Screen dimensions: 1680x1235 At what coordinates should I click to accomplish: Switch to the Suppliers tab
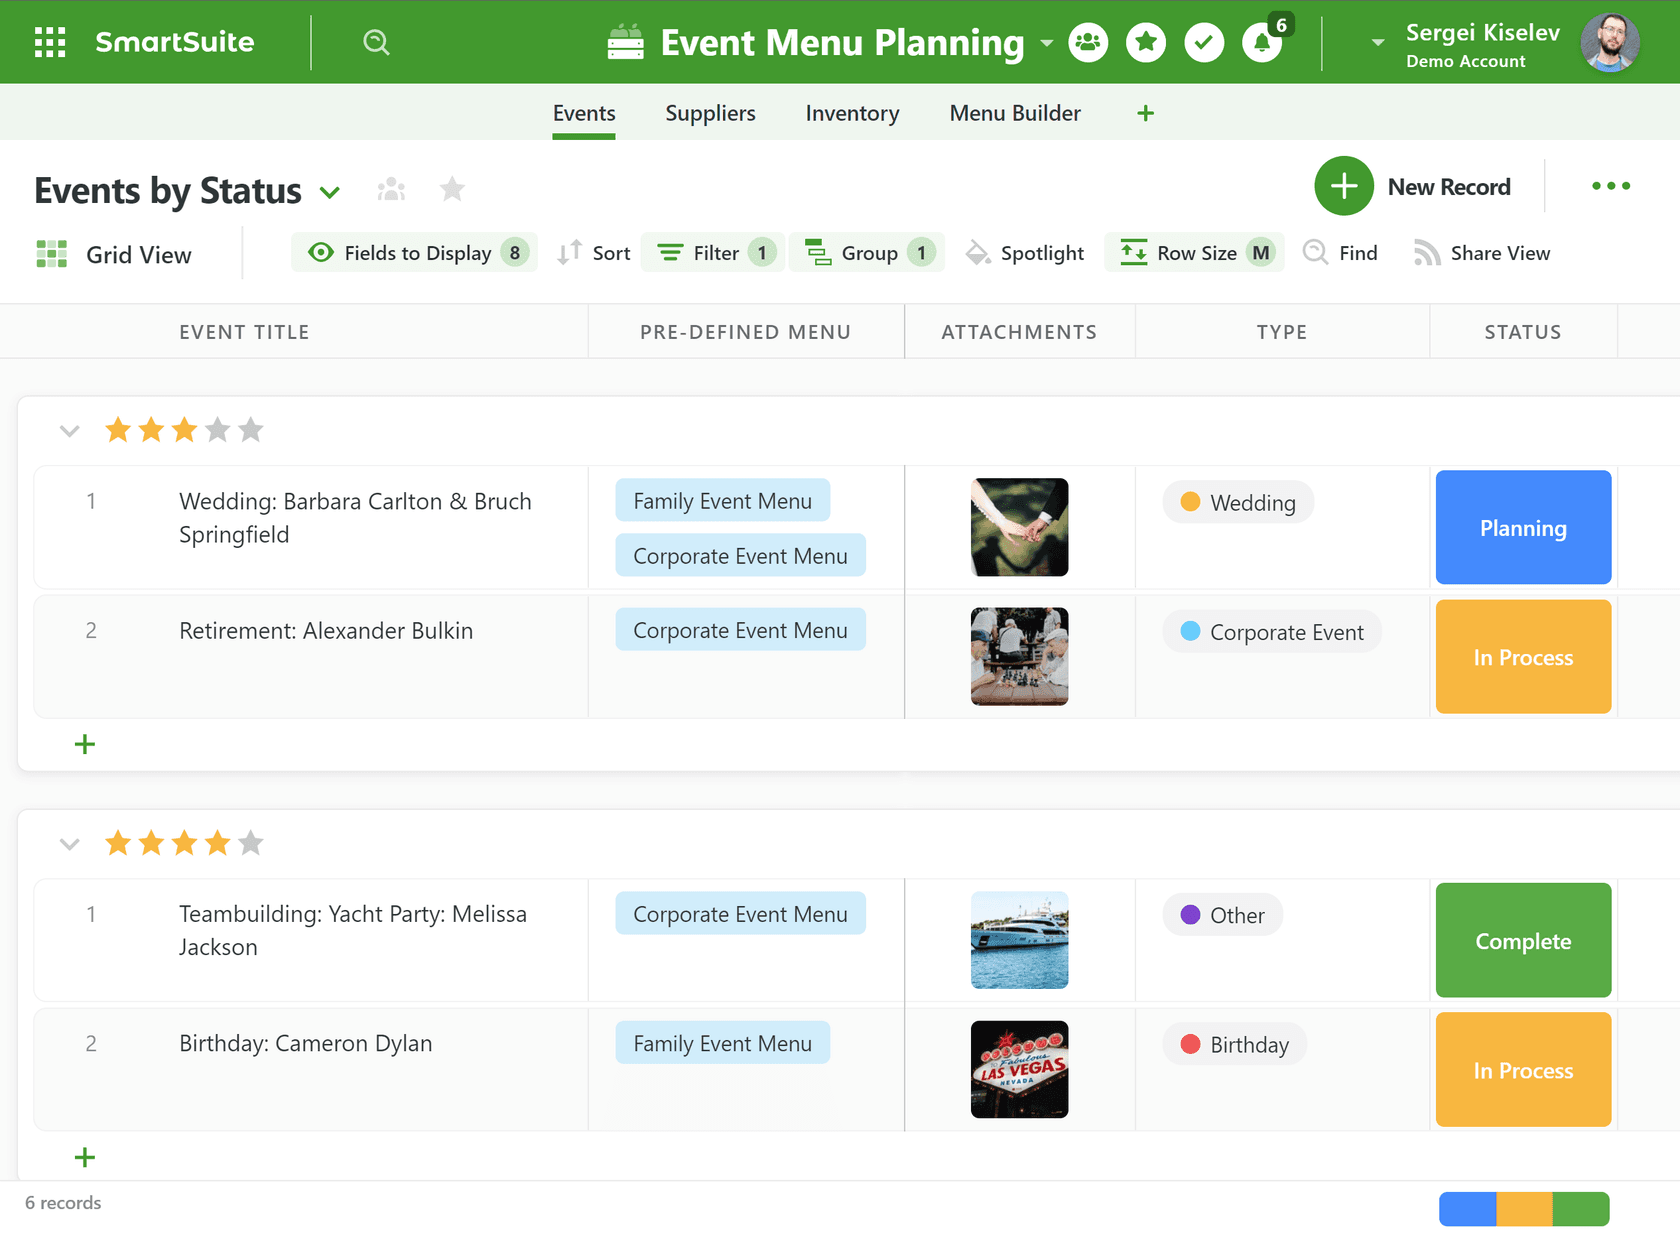710,113
